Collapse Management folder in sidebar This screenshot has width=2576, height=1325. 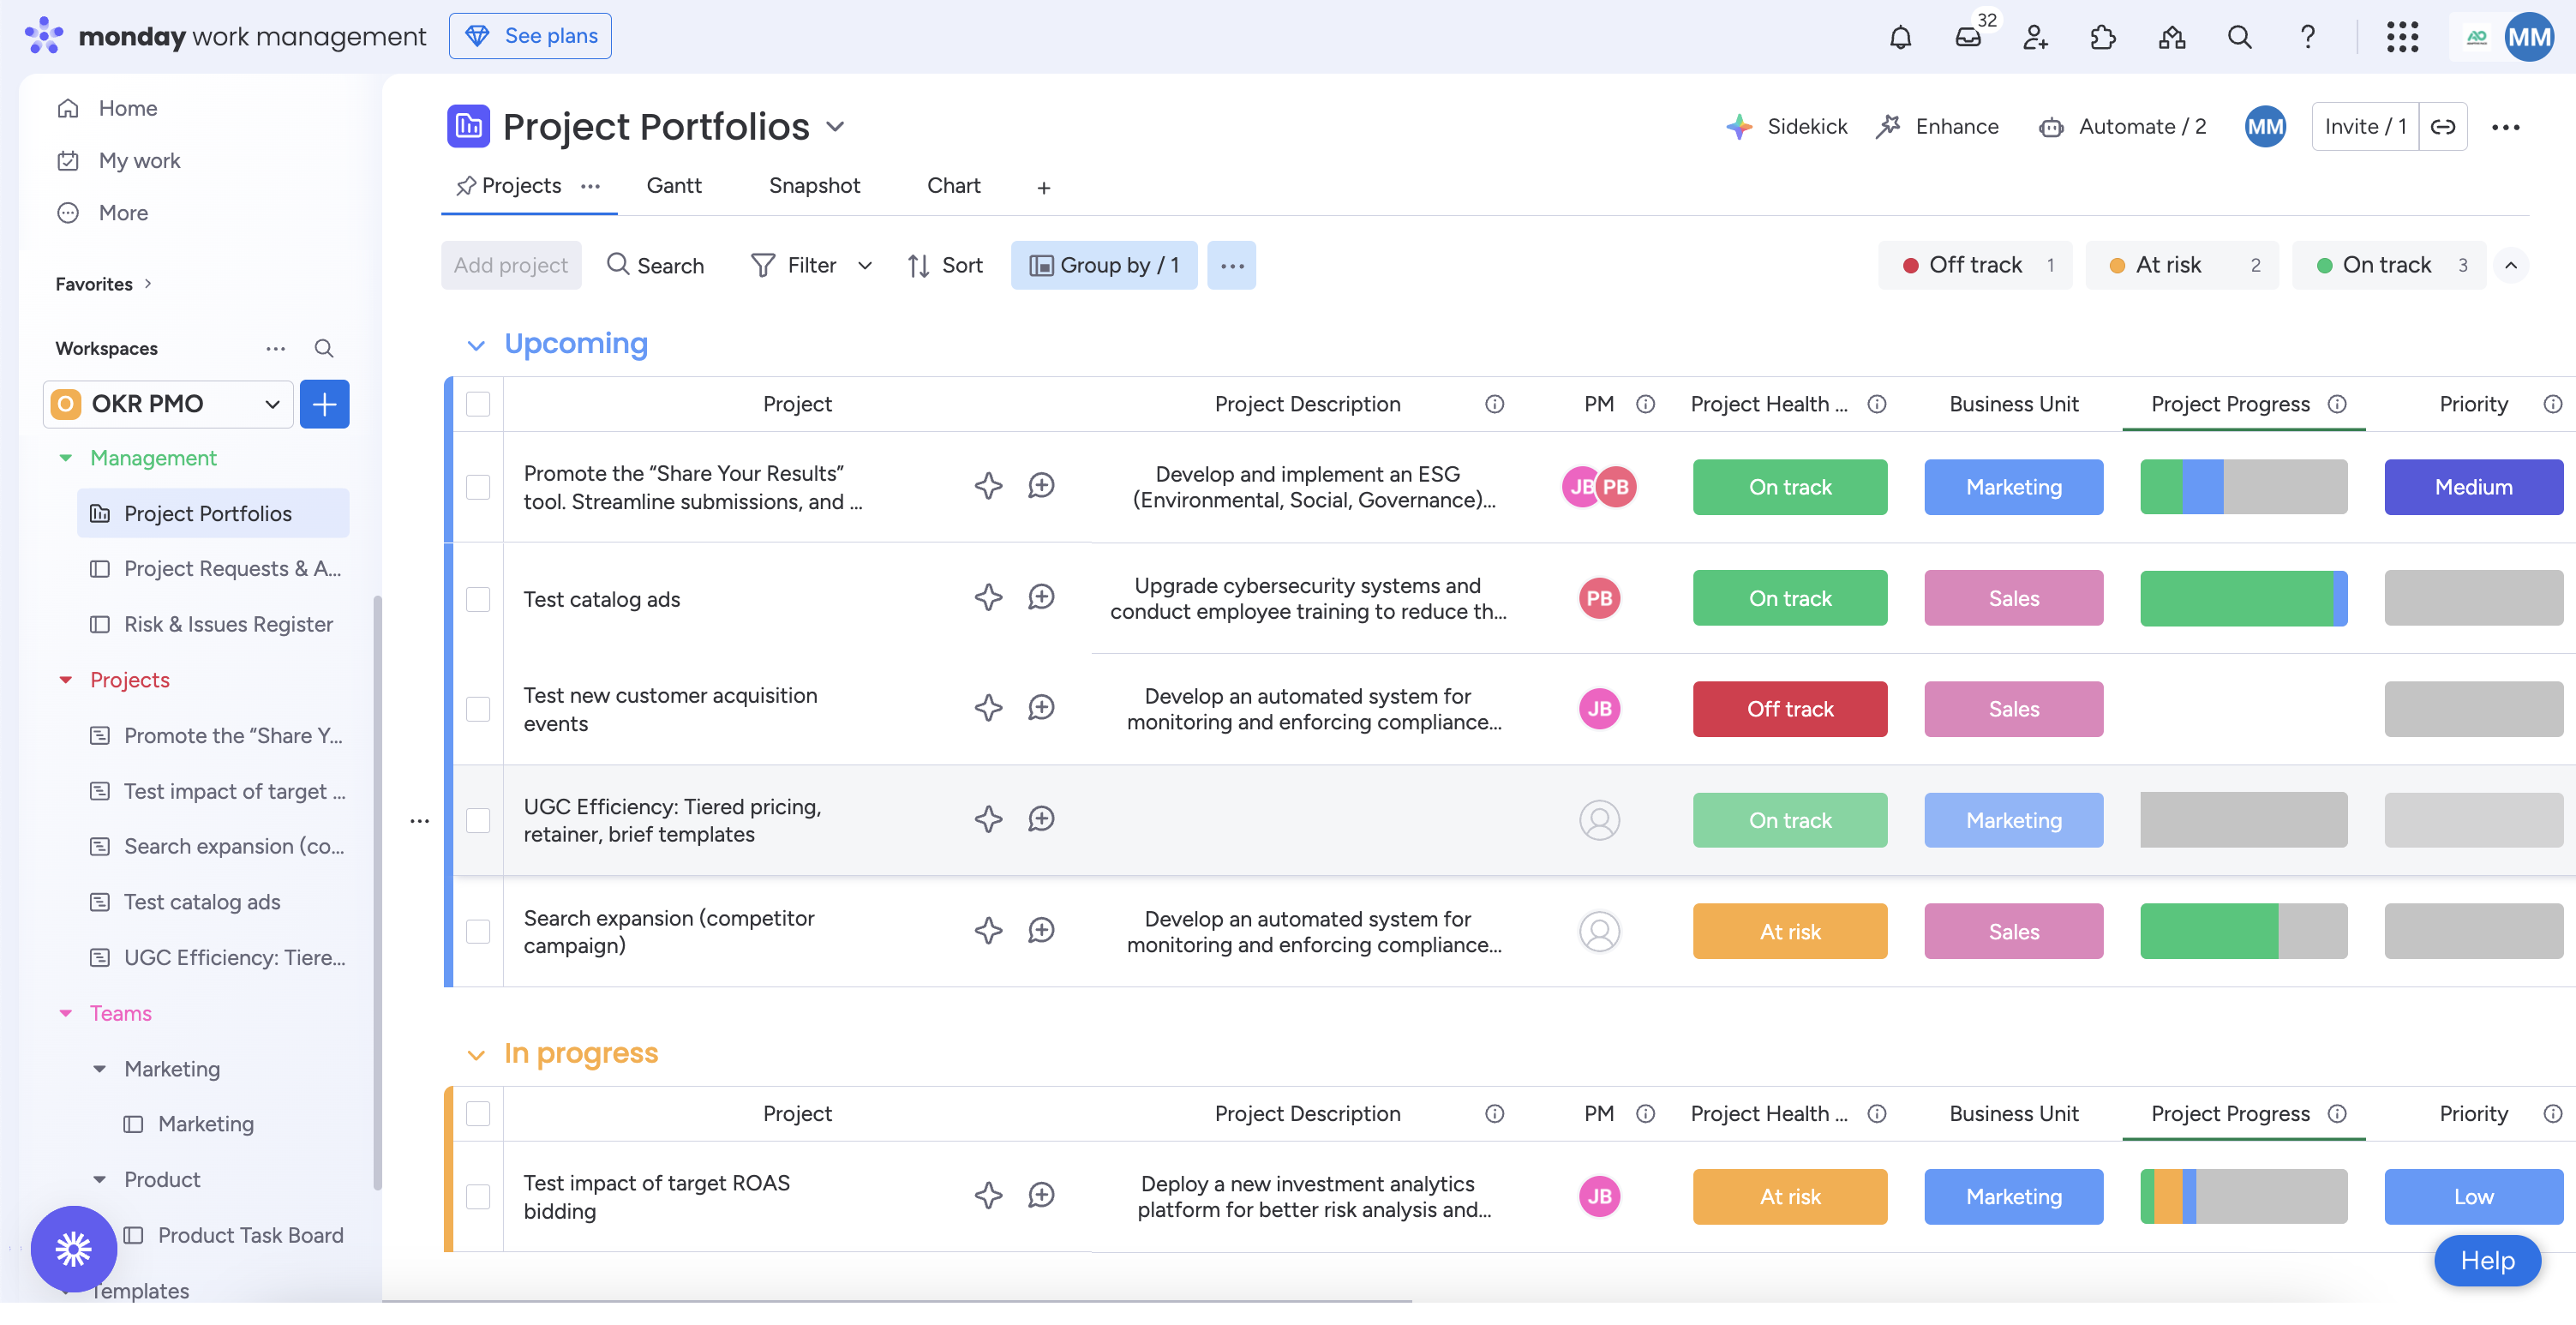65,458
